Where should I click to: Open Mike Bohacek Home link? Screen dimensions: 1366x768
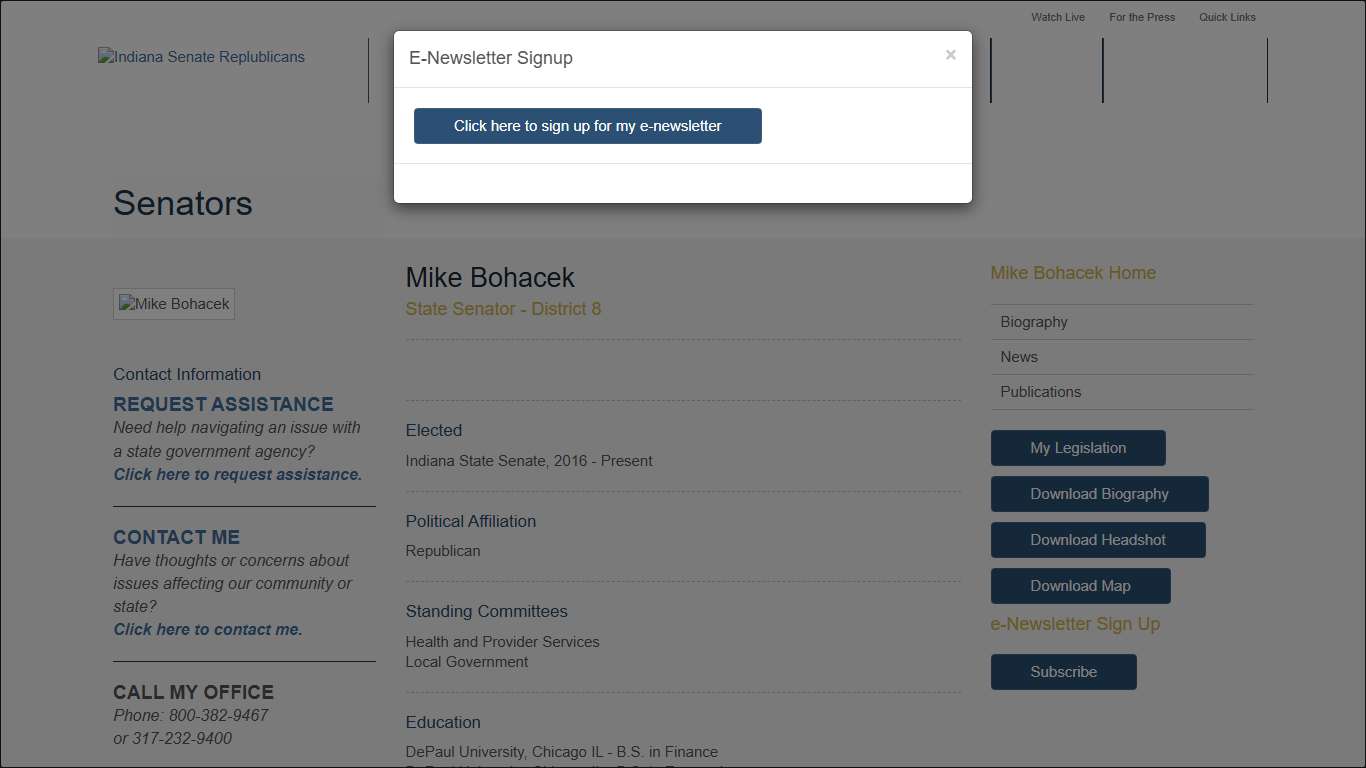pos(1072,273)
